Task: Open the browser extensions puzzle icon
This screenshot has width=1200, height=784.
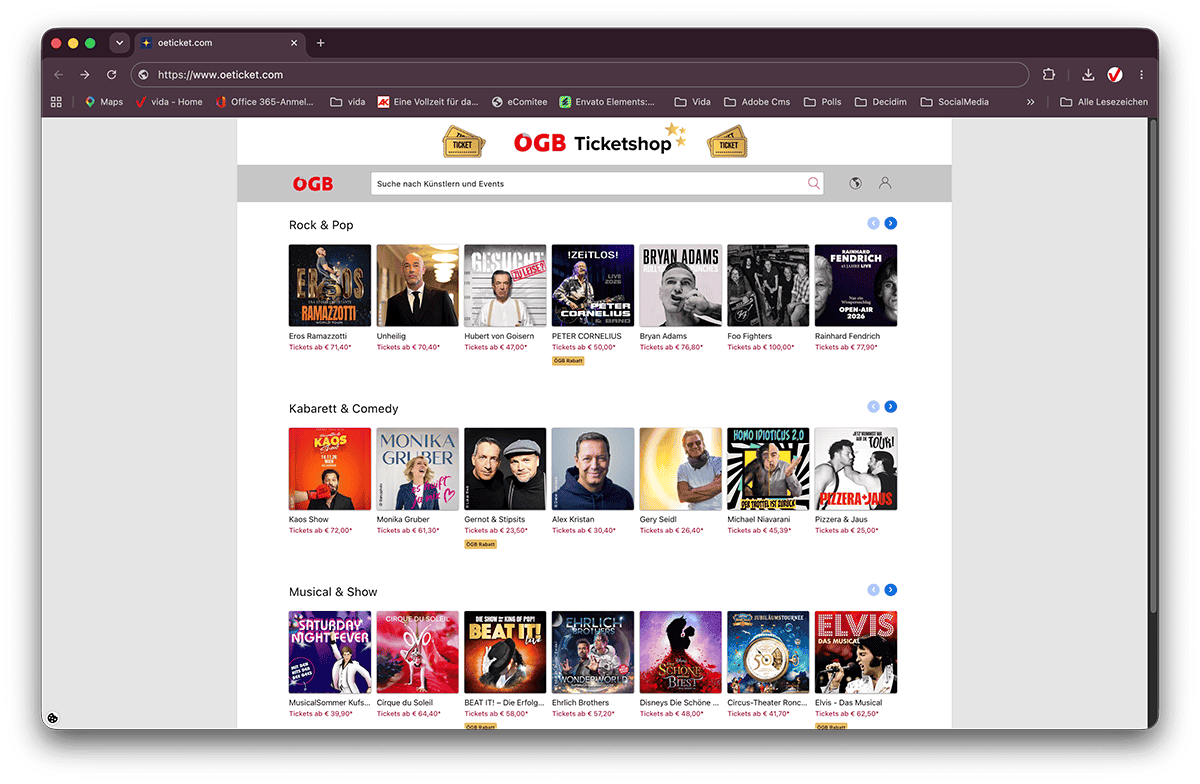Action: (1049, 75)
